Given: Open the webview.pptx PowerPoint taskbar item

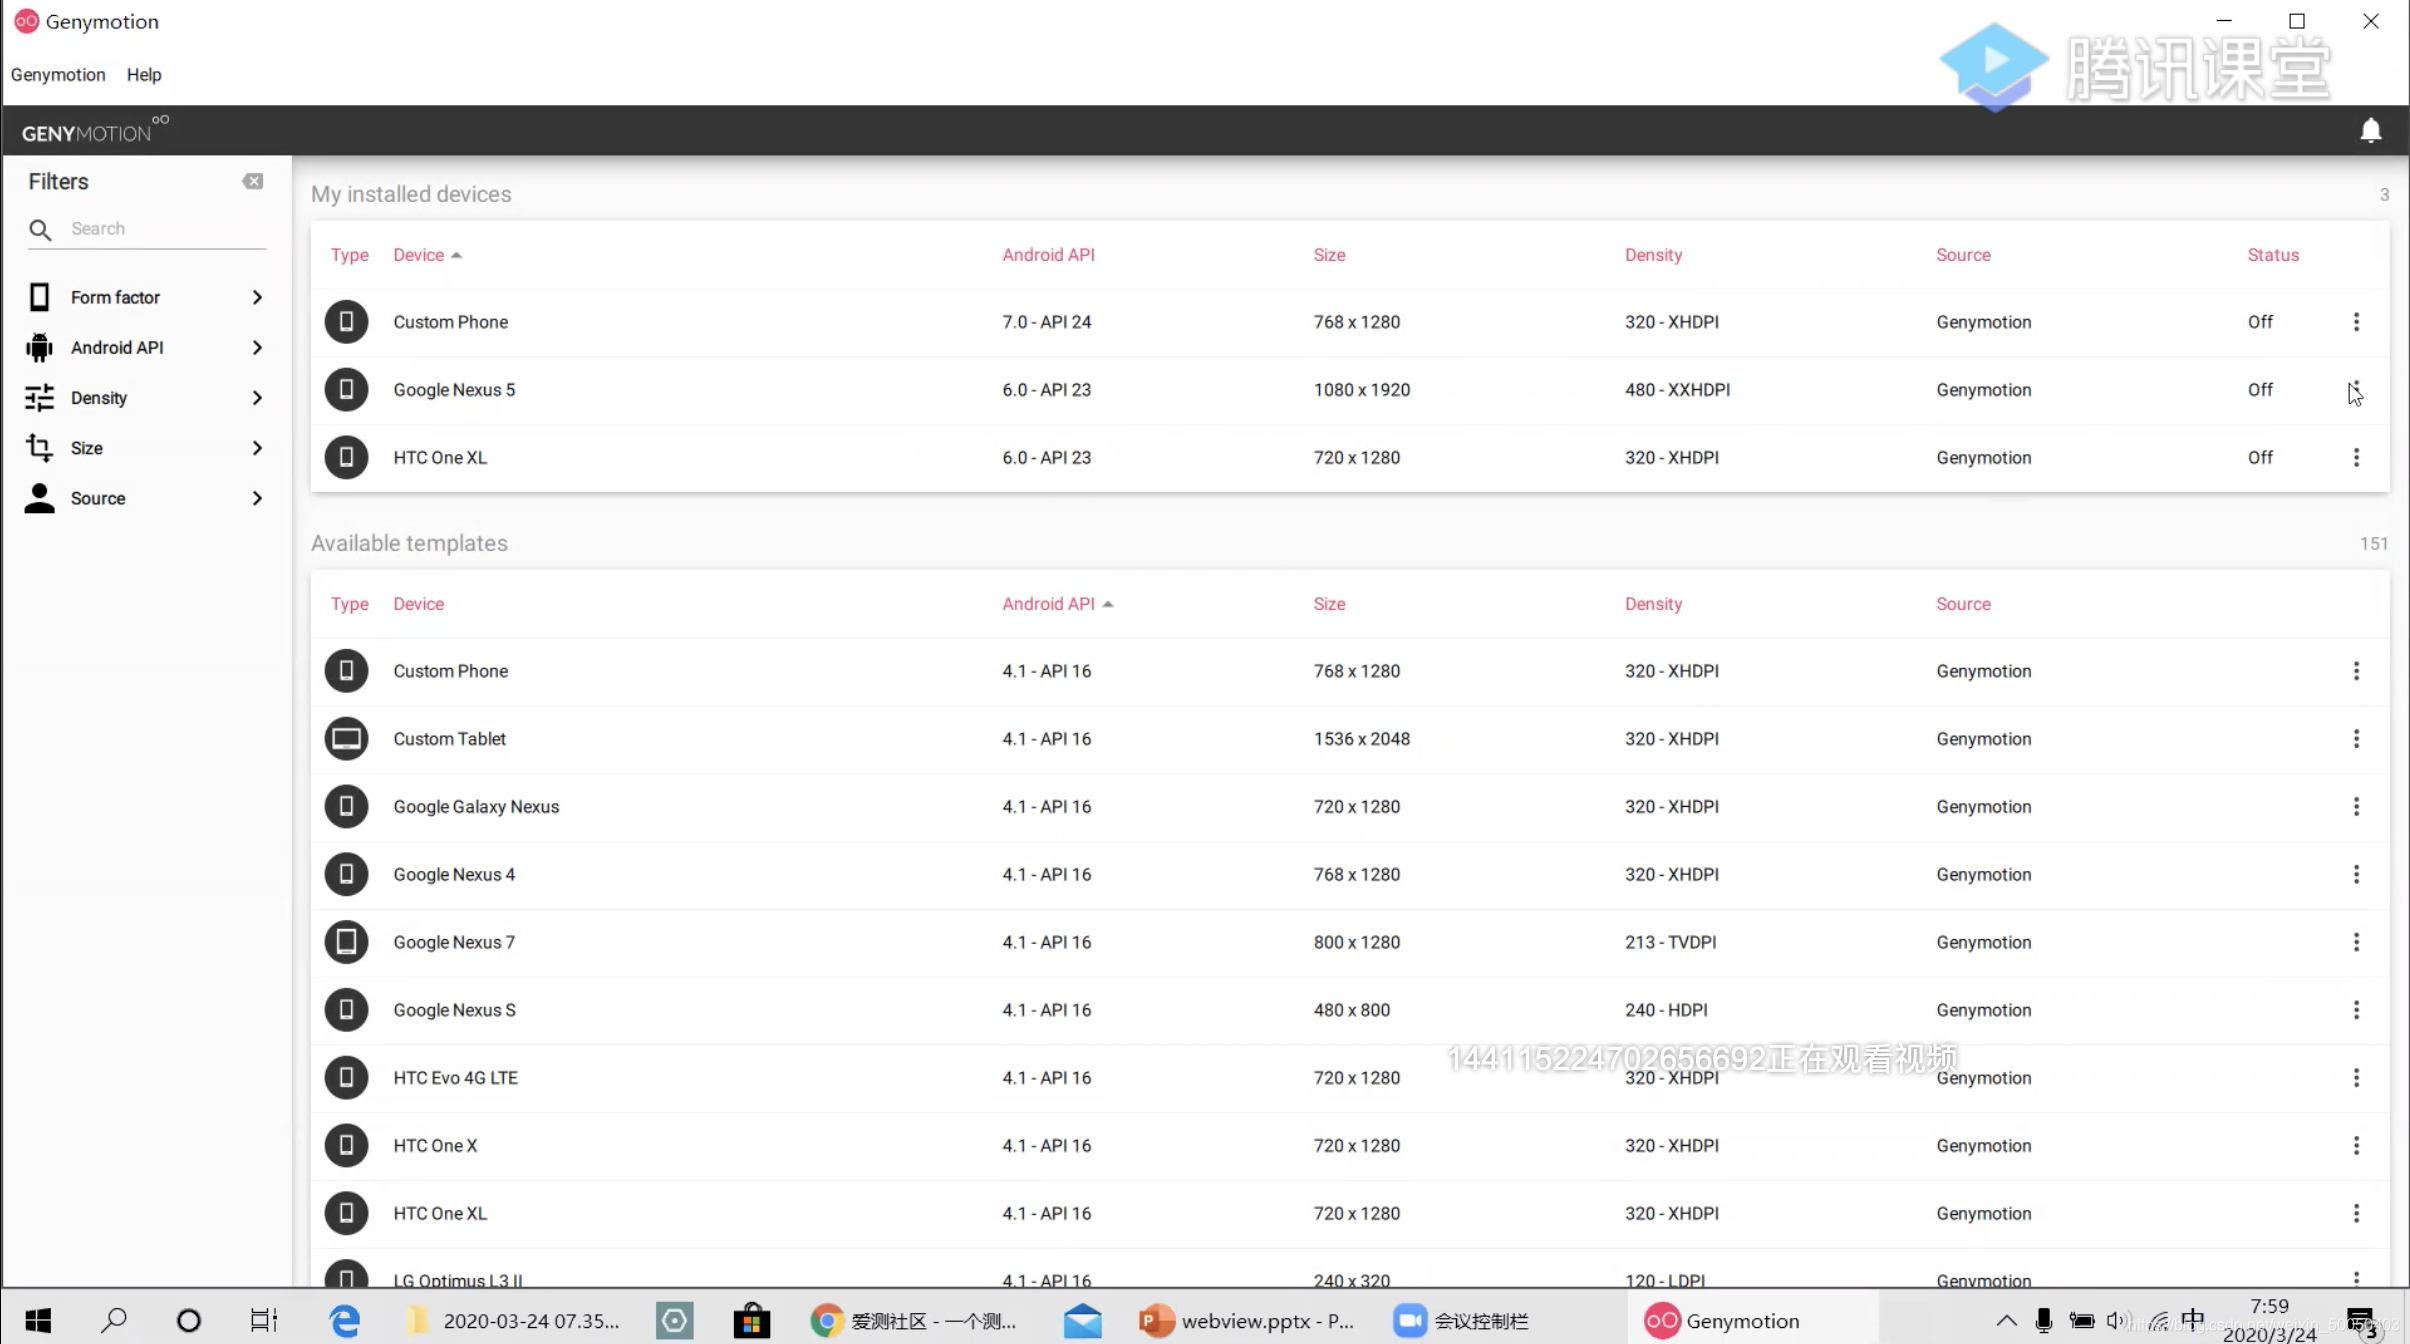Looking at the screenshot, I should [1246, 1321].
